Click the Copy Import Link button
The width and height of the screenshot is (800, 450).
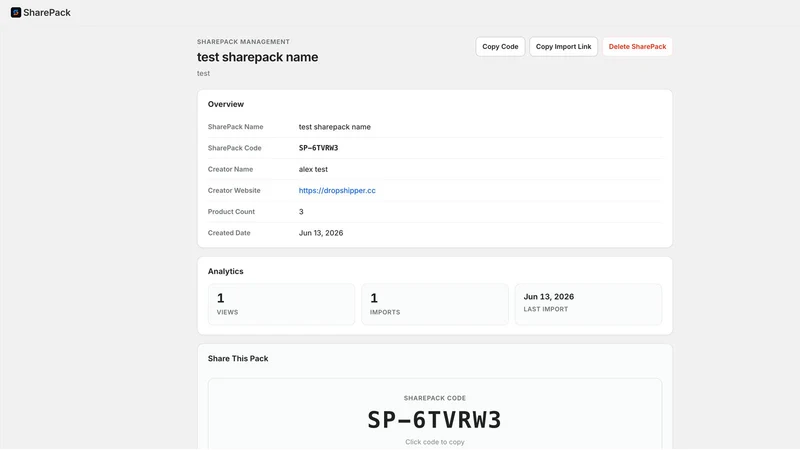coord(563,46)
